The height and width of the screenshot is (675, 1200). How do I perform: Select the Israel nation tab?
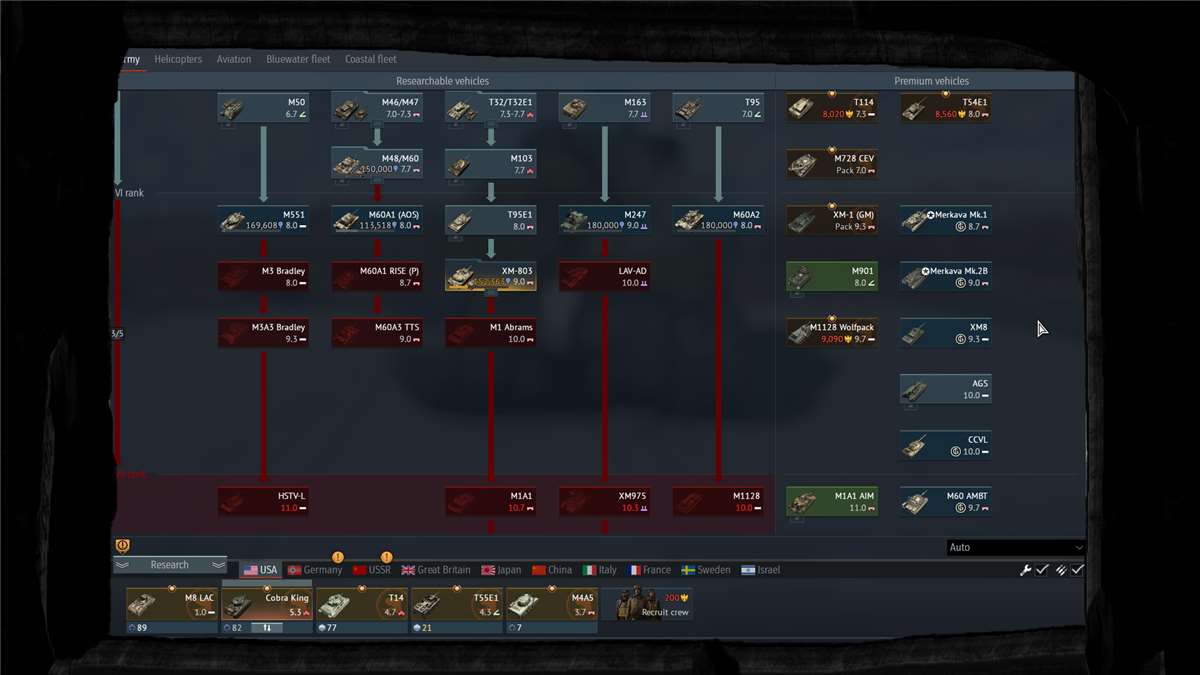[761, 570]
